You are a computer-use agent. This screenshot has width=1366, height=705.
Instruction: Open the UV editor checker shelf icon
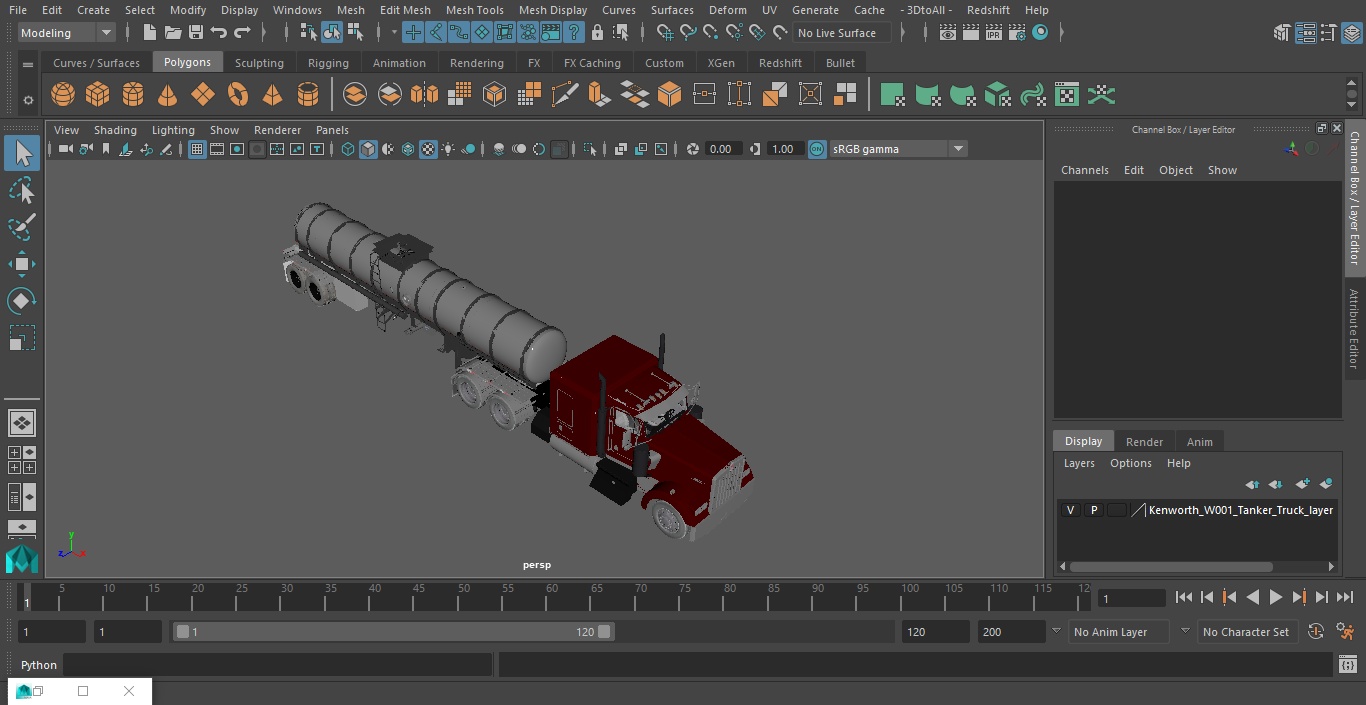[1067, 95]
